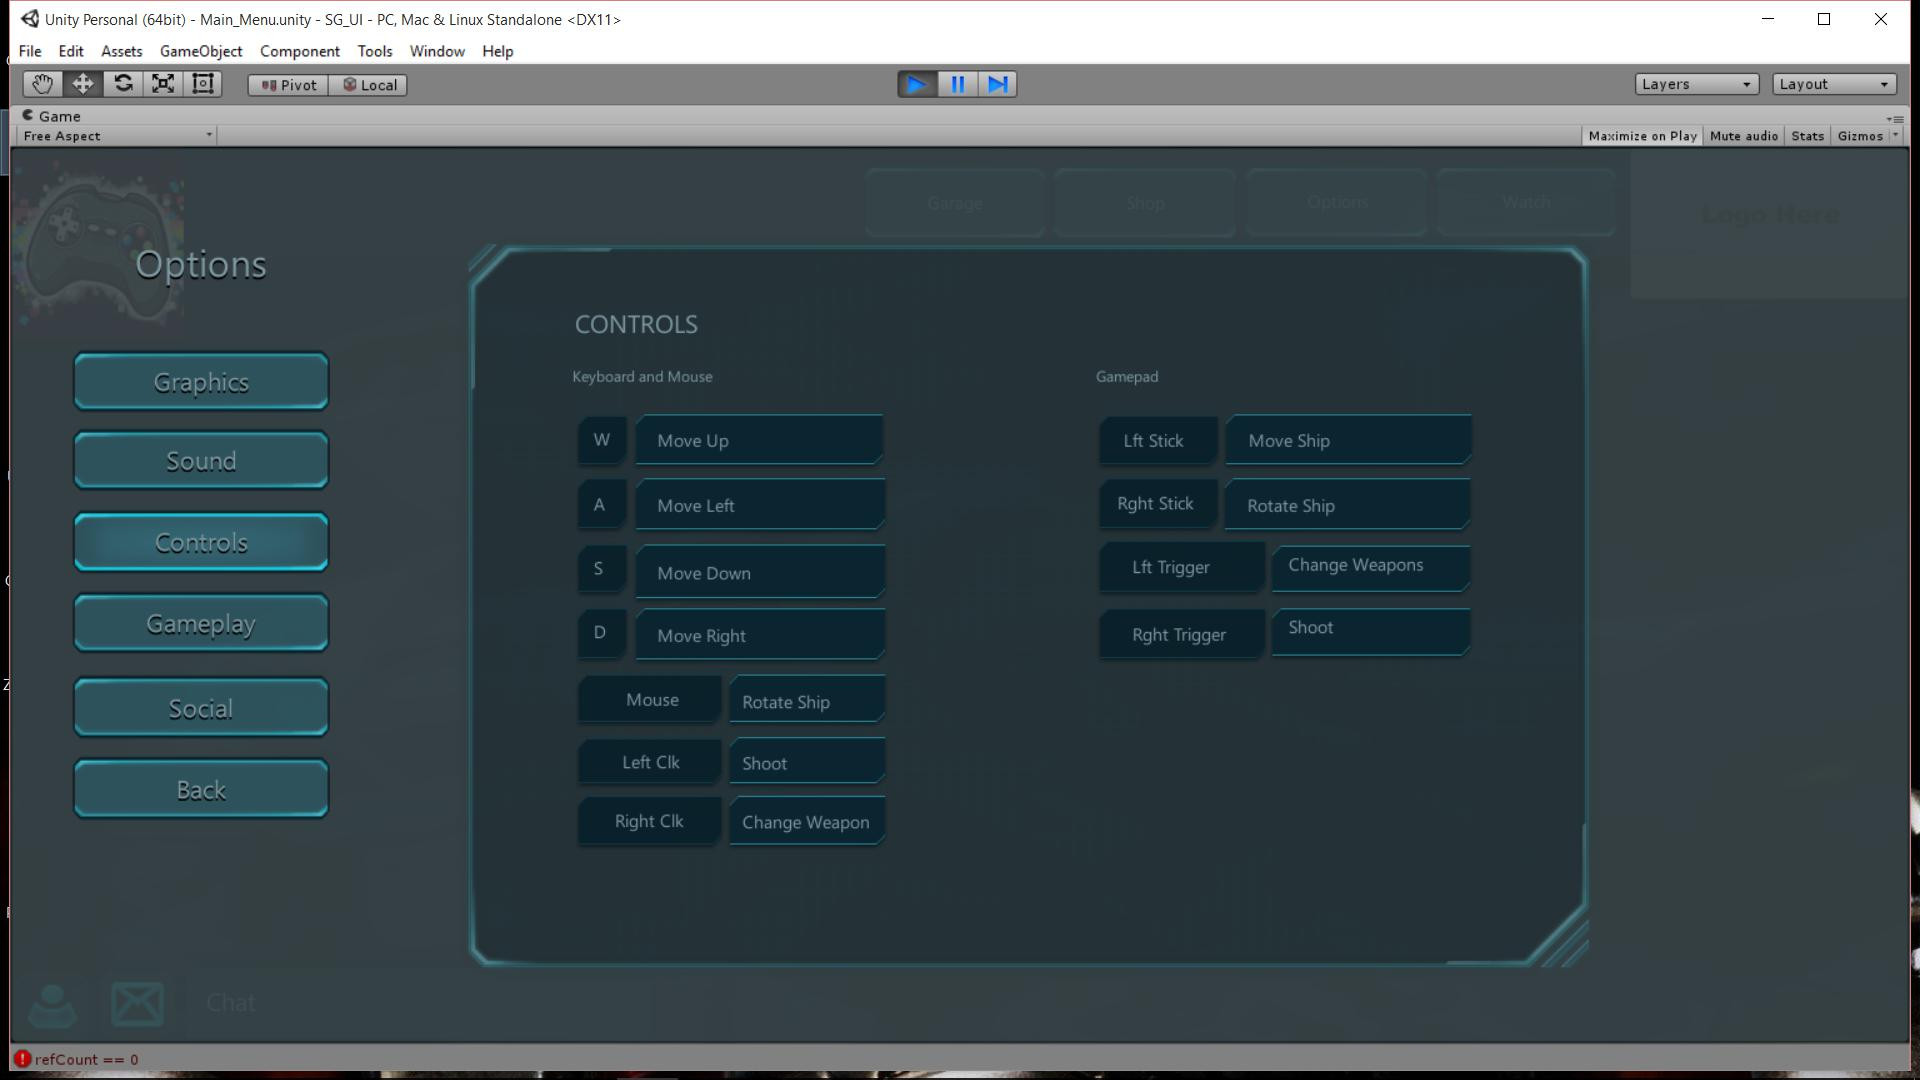The width and height of the screenshot is (1920, 1080).
Task: Click the Sound options button
Action: (x=201, y=460)
